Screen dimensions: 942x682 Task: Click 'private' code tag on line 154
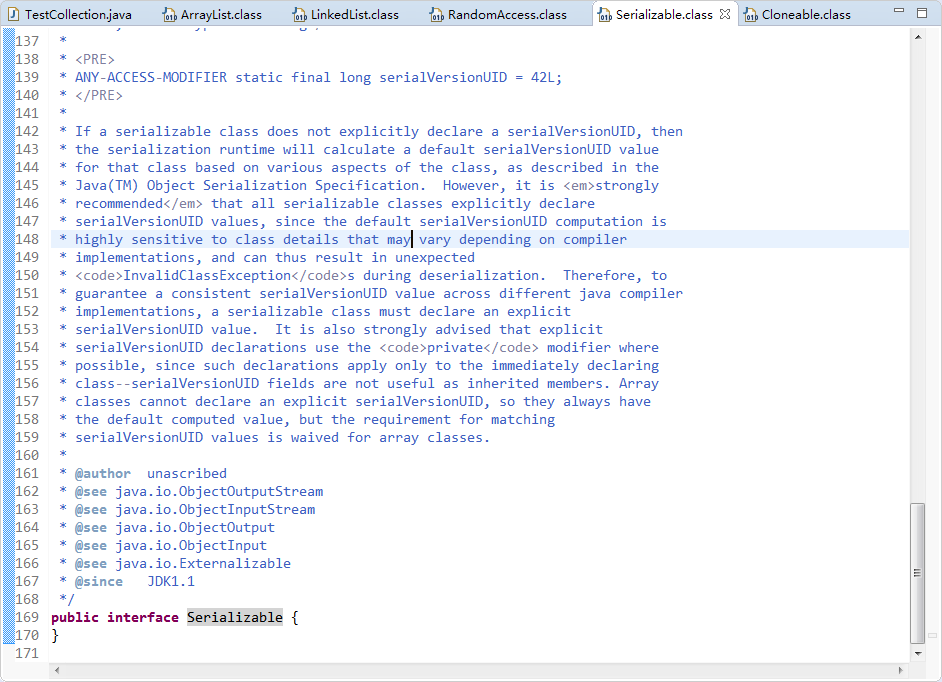click(x=455, y=348)
